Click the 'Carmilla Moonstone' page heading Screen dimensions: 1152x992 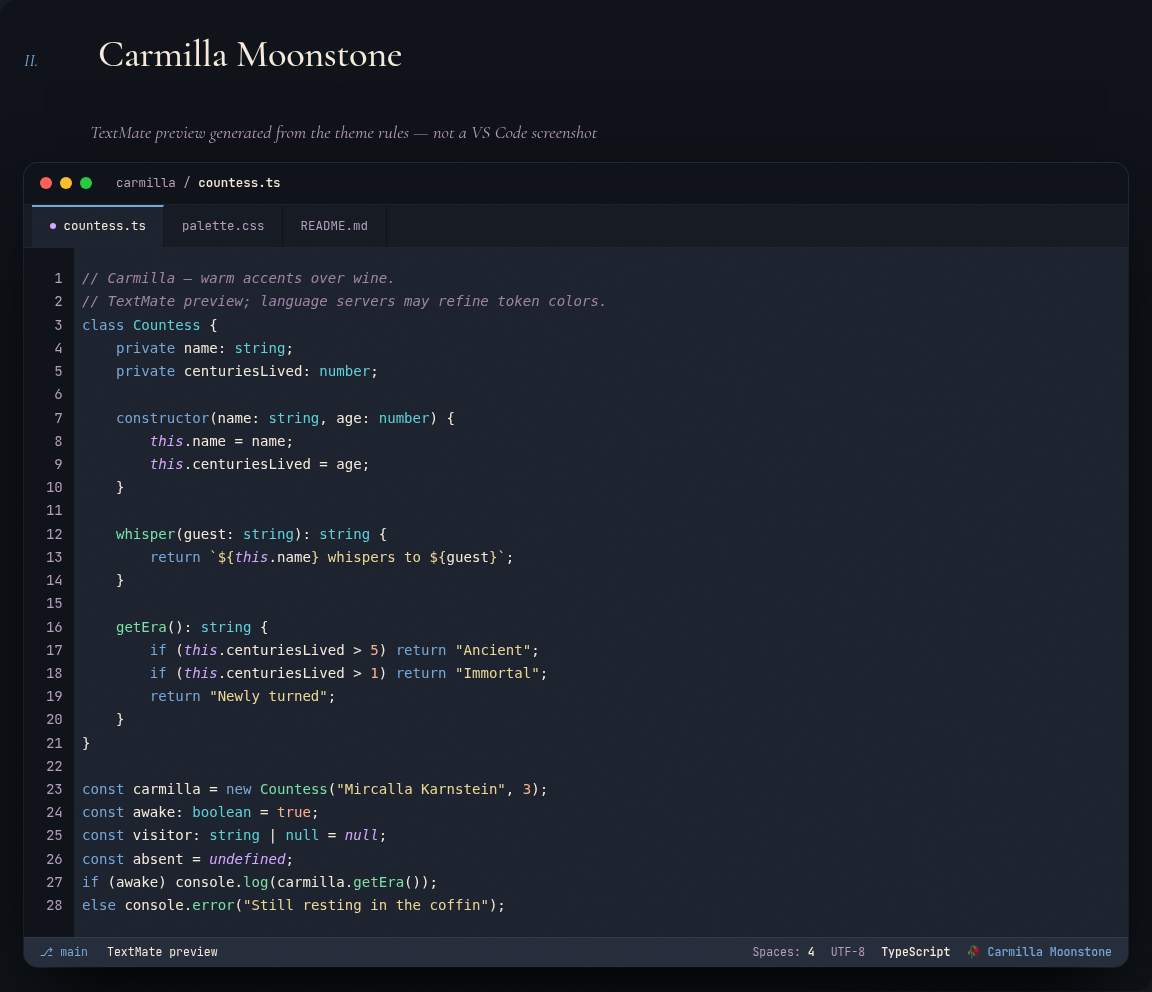click(251, 55)
